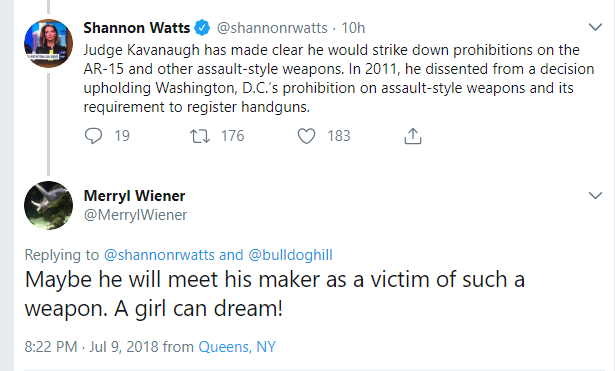Click the reply speech bubble icon

point(93,136)
